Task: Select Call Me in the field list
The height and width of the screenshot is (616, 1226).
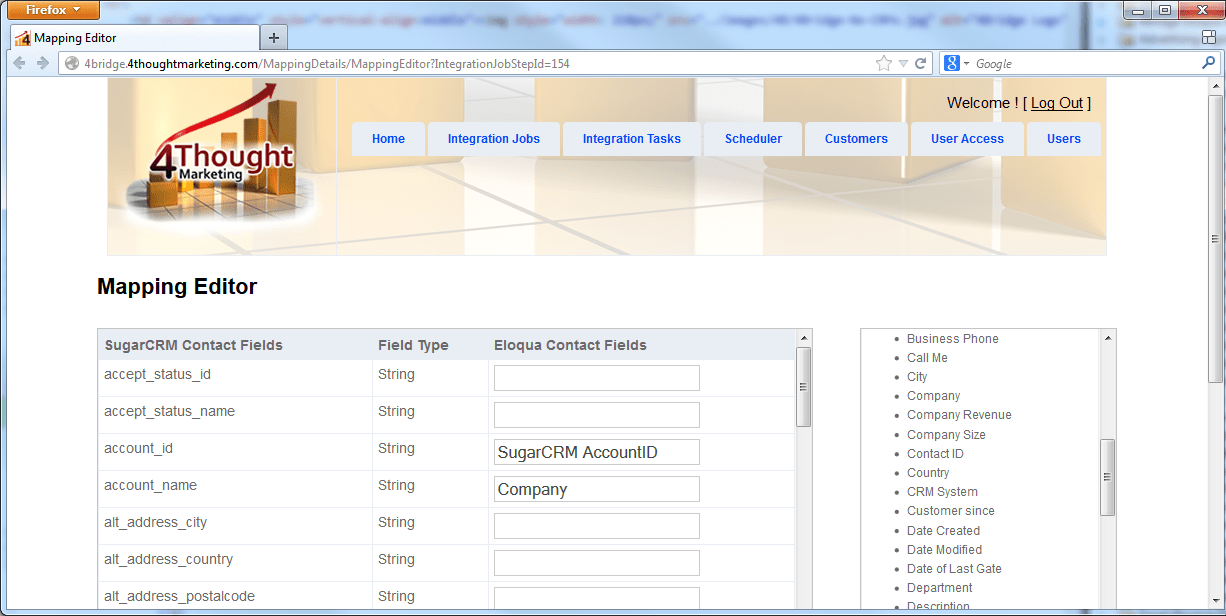Action: tap(927, 358)
